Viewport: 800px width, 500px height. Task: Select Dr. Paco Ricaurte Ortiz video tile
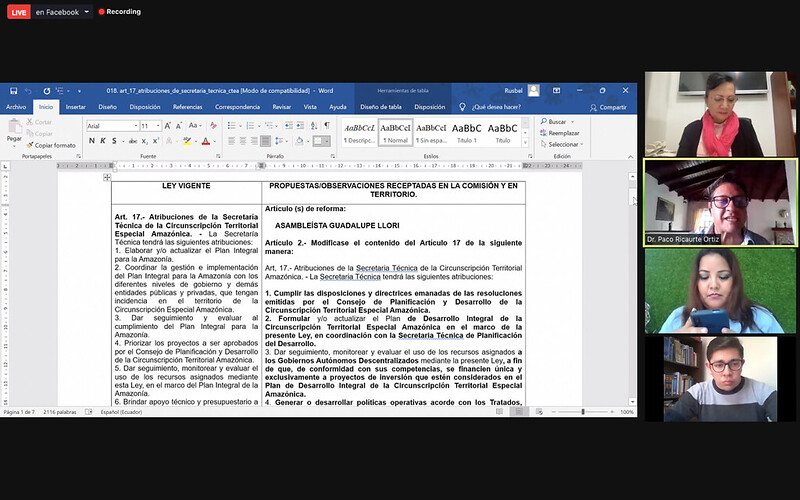[720, 203]
